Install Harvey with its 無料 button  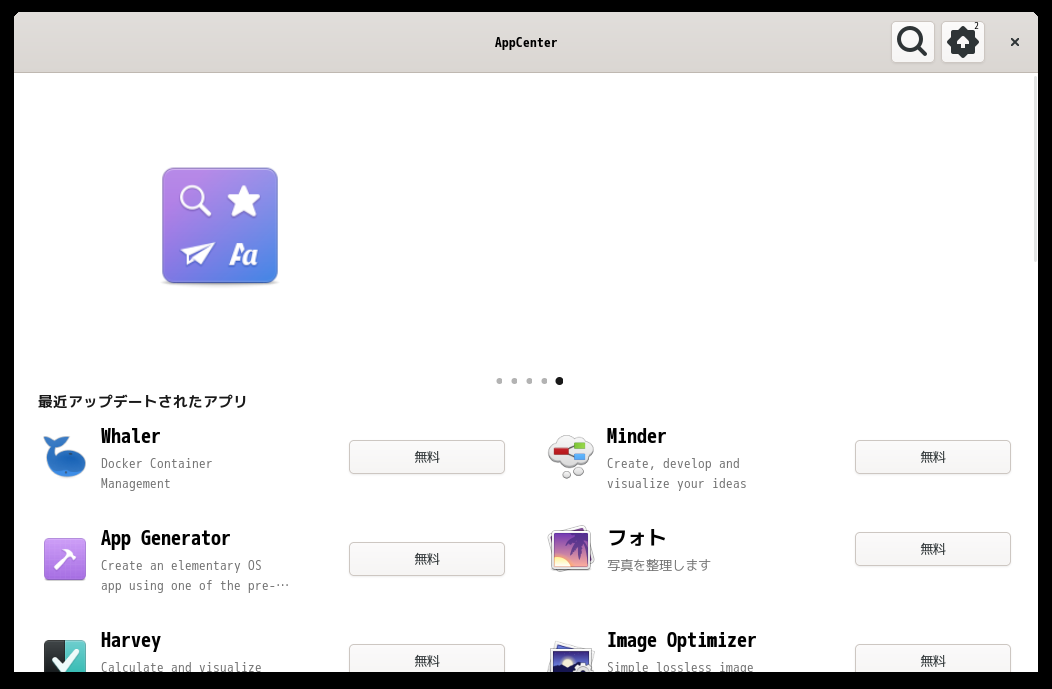(426, 660)
